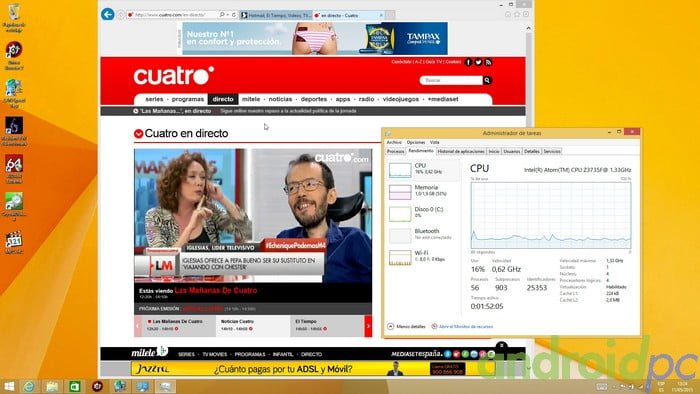
Task: Go back using the browser back arrow
Action: (x=108, y=15)
